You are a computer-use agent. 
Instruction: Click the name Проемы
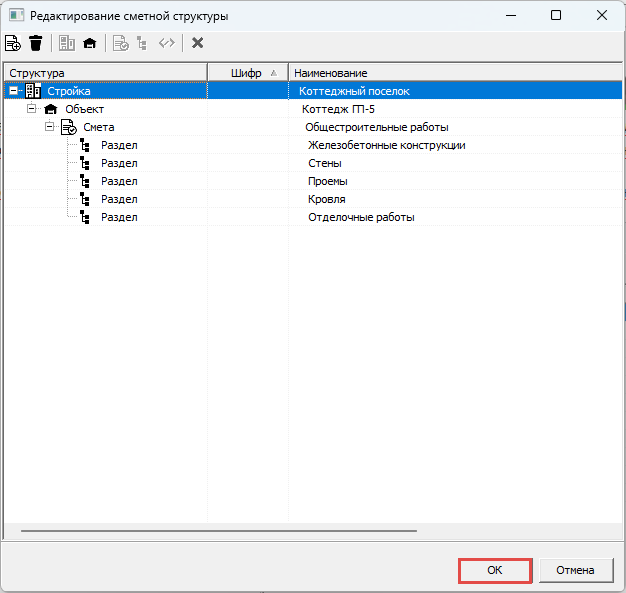327,181
